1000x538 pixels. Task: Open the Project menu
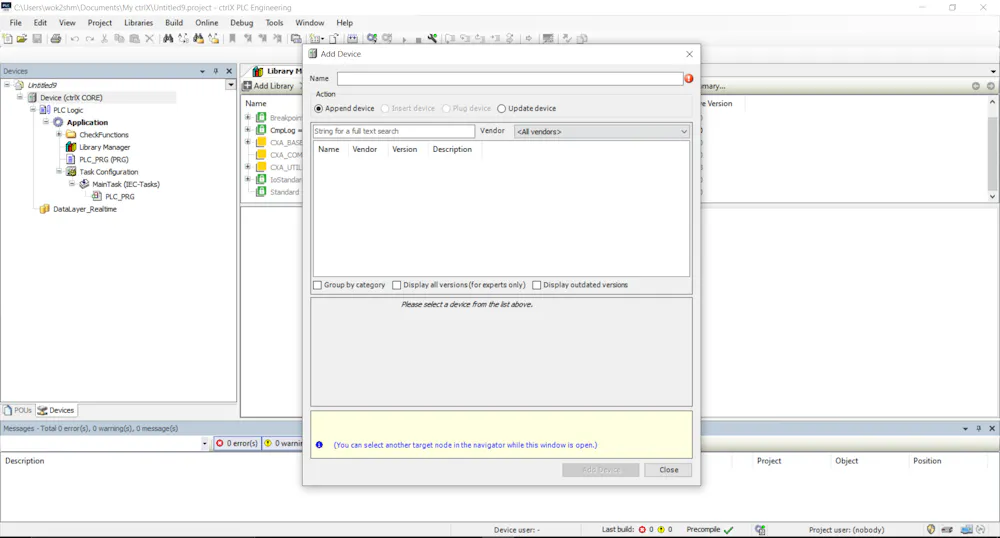[99, 22]
